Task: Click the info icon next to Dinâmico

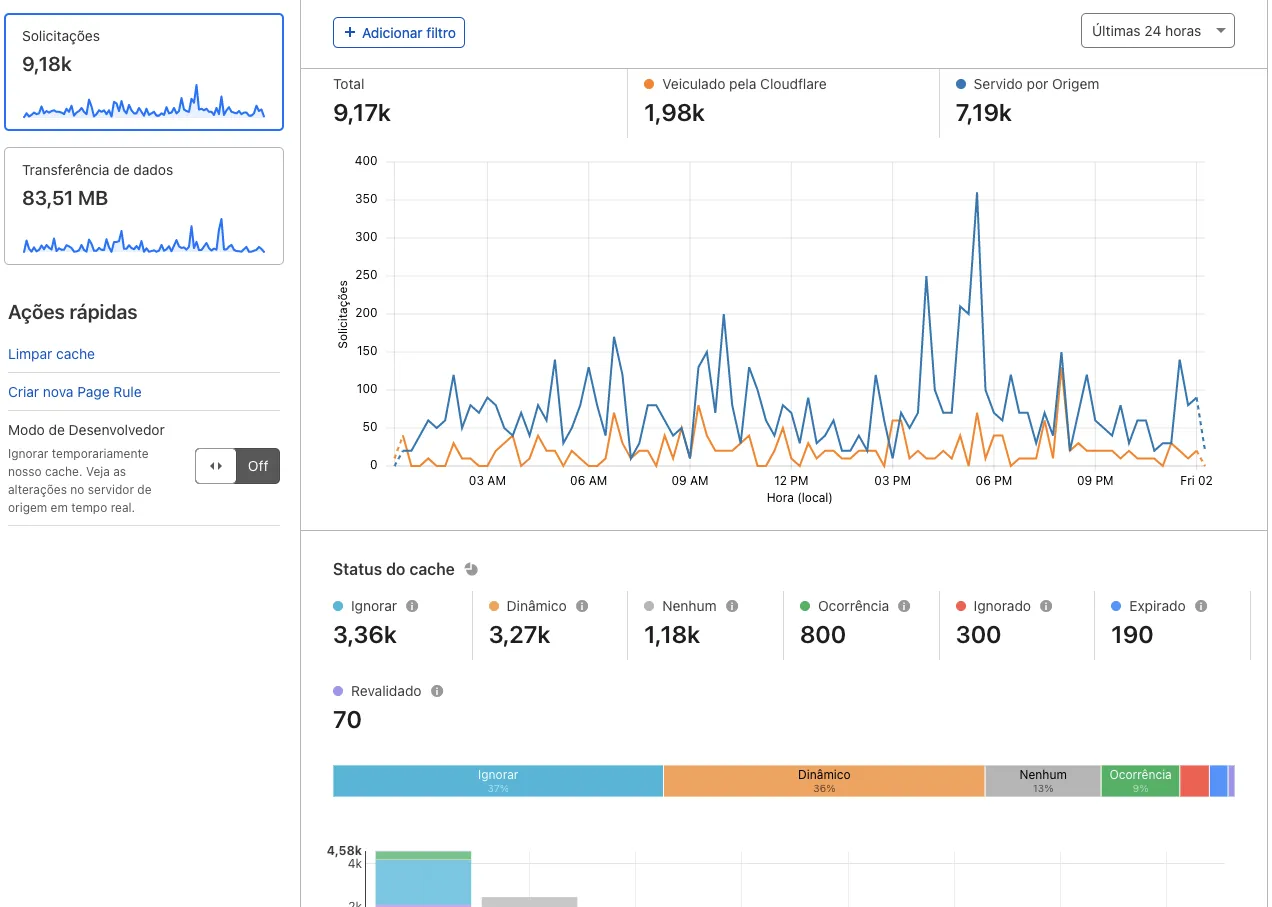Action: 582,606
